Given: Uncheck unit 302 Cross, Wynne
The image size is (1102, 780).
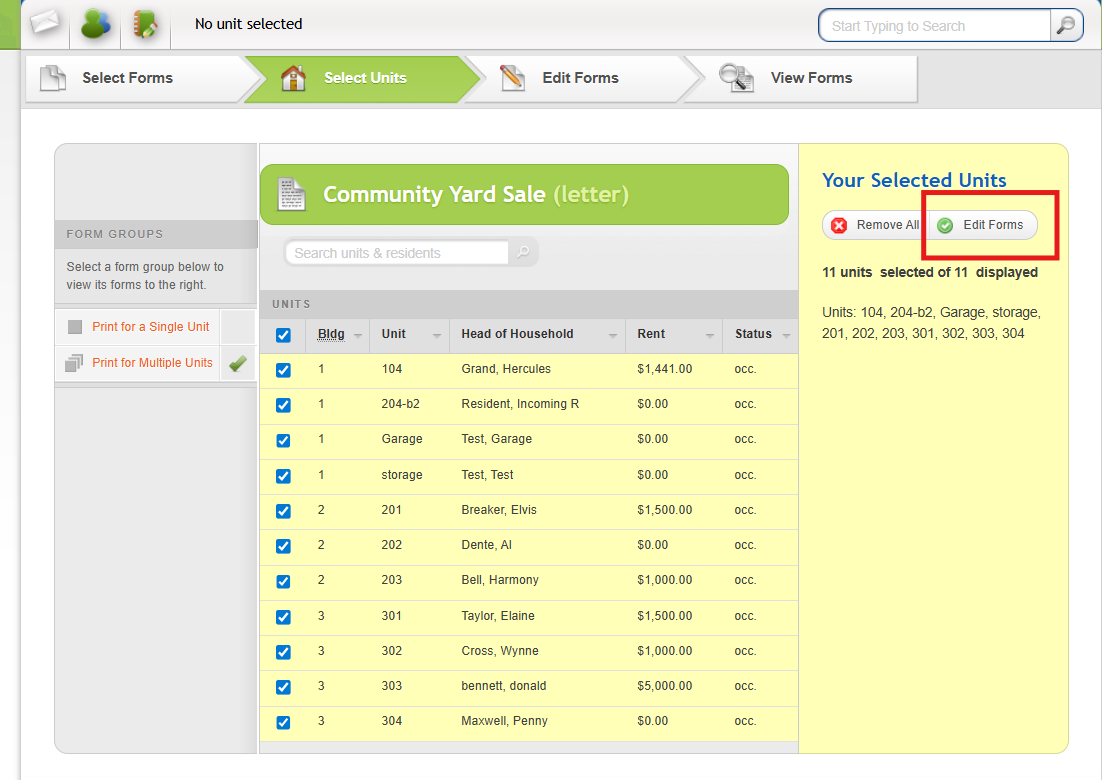Looking at the screenshot, I should [x=283, y=652].
